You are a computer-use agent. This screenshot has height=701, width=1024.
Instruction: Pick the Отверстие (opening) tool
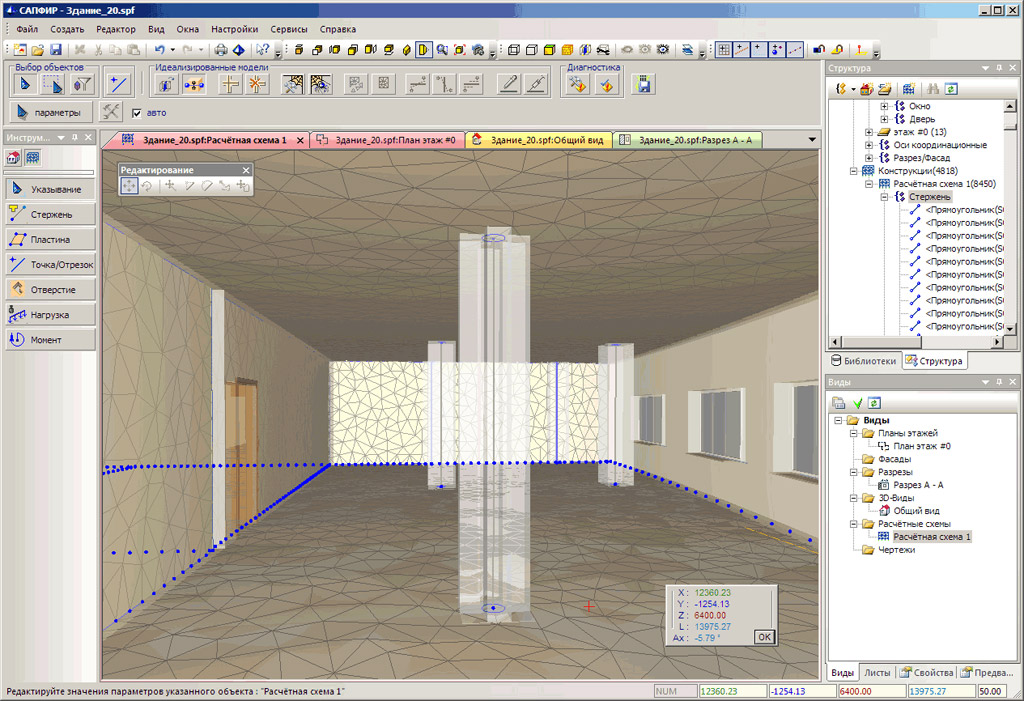[50, 290]
